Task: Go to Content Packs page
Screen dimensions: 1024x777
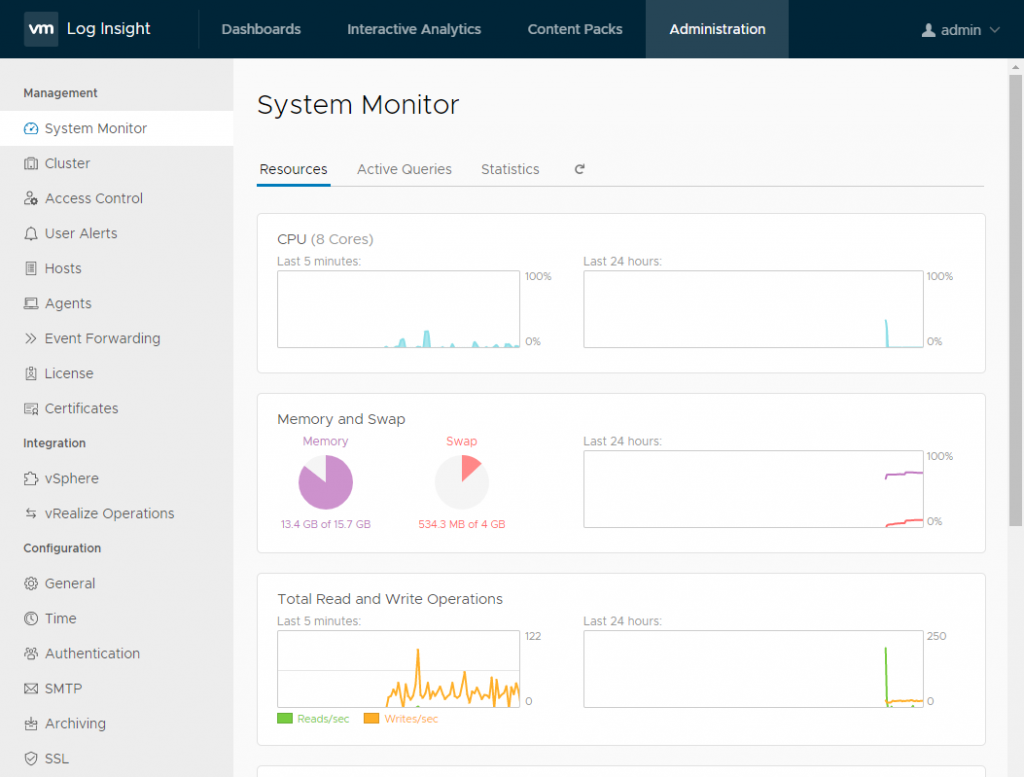Action: tap(575, 30)
